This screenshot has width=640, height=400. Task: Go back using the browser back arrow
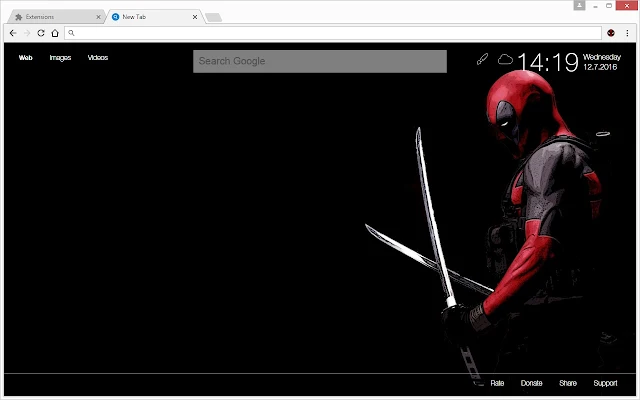[x=13, y=33]
